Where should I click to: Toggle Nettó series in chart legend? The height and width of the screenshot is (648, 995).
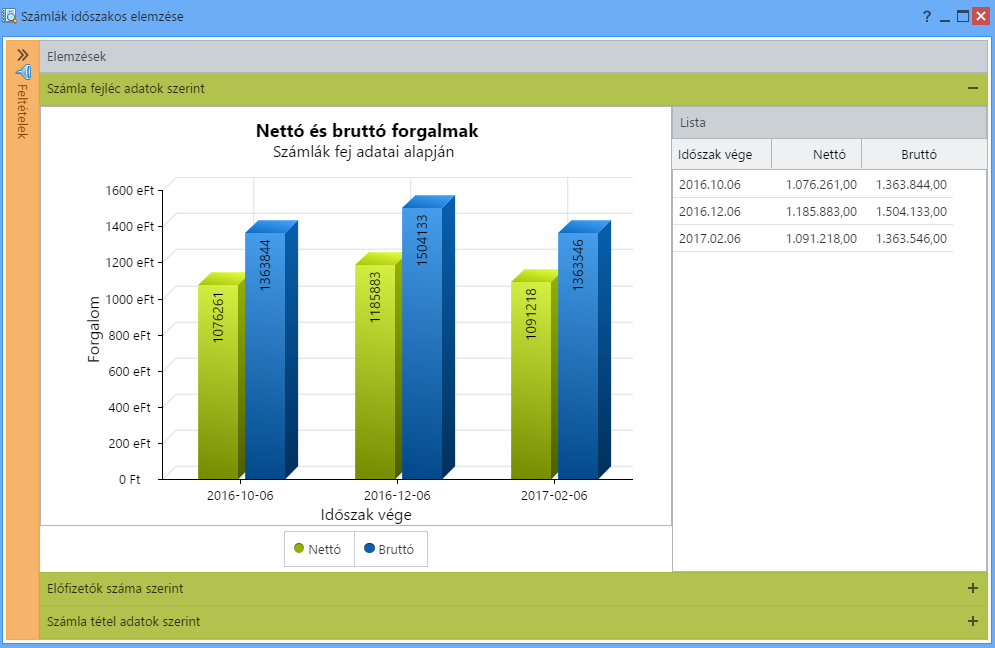coord(319,549)
